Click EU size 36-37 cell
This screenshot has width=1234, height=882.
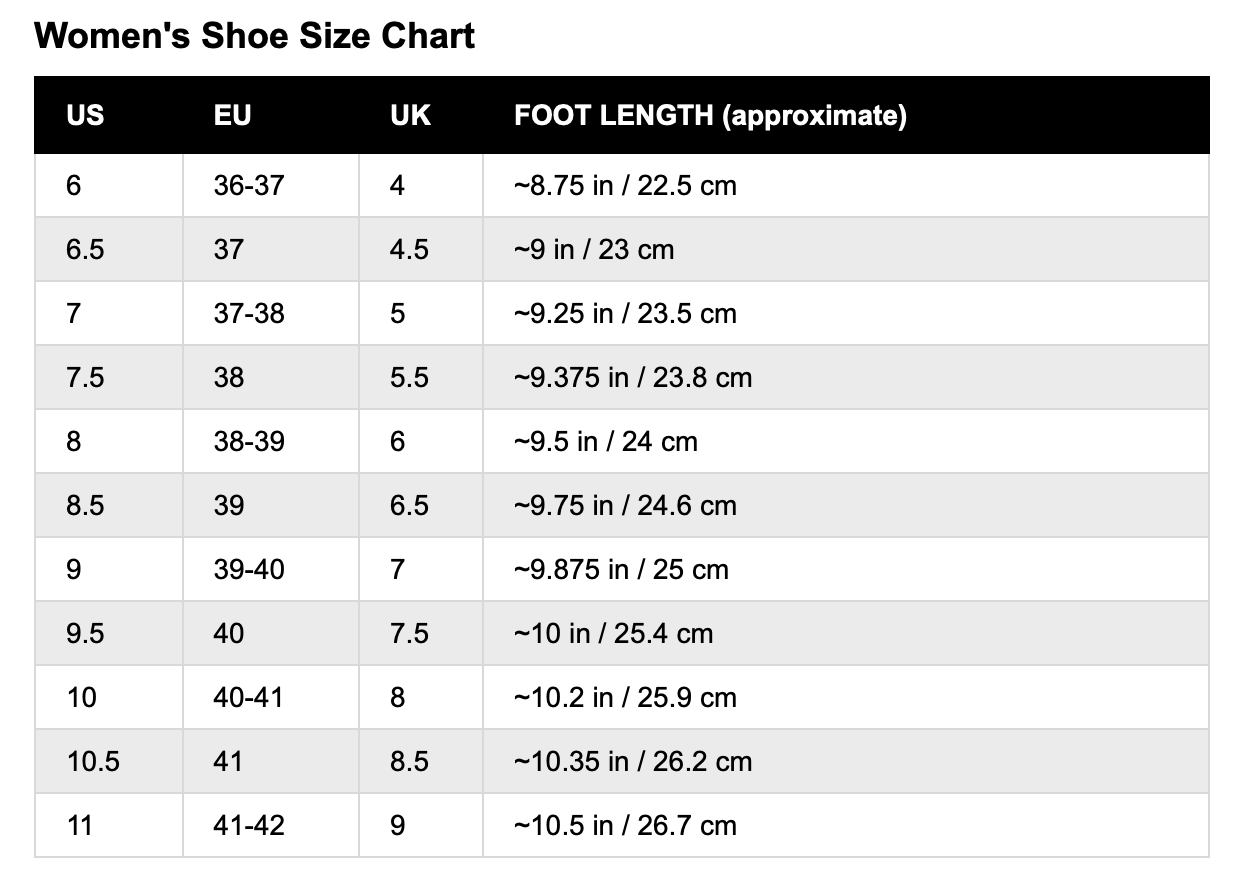point(271,185)
